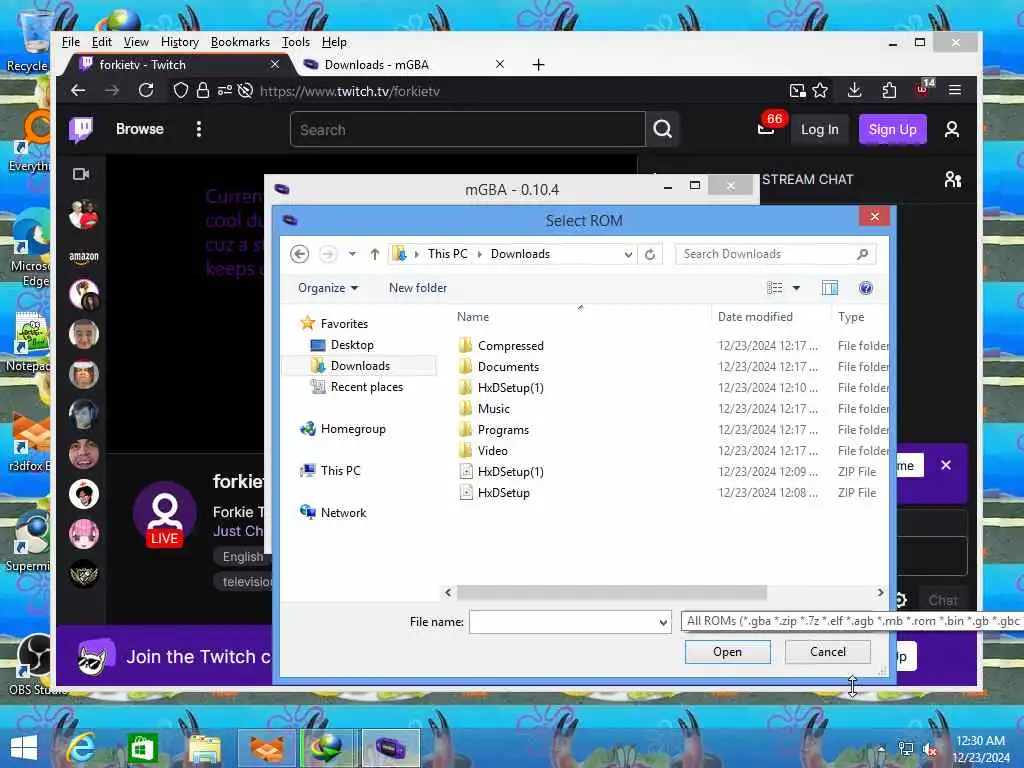Open the Twitch more options dots
Image resolution: width=1024 pixels, height=768 pixels.
click(199, 129)
